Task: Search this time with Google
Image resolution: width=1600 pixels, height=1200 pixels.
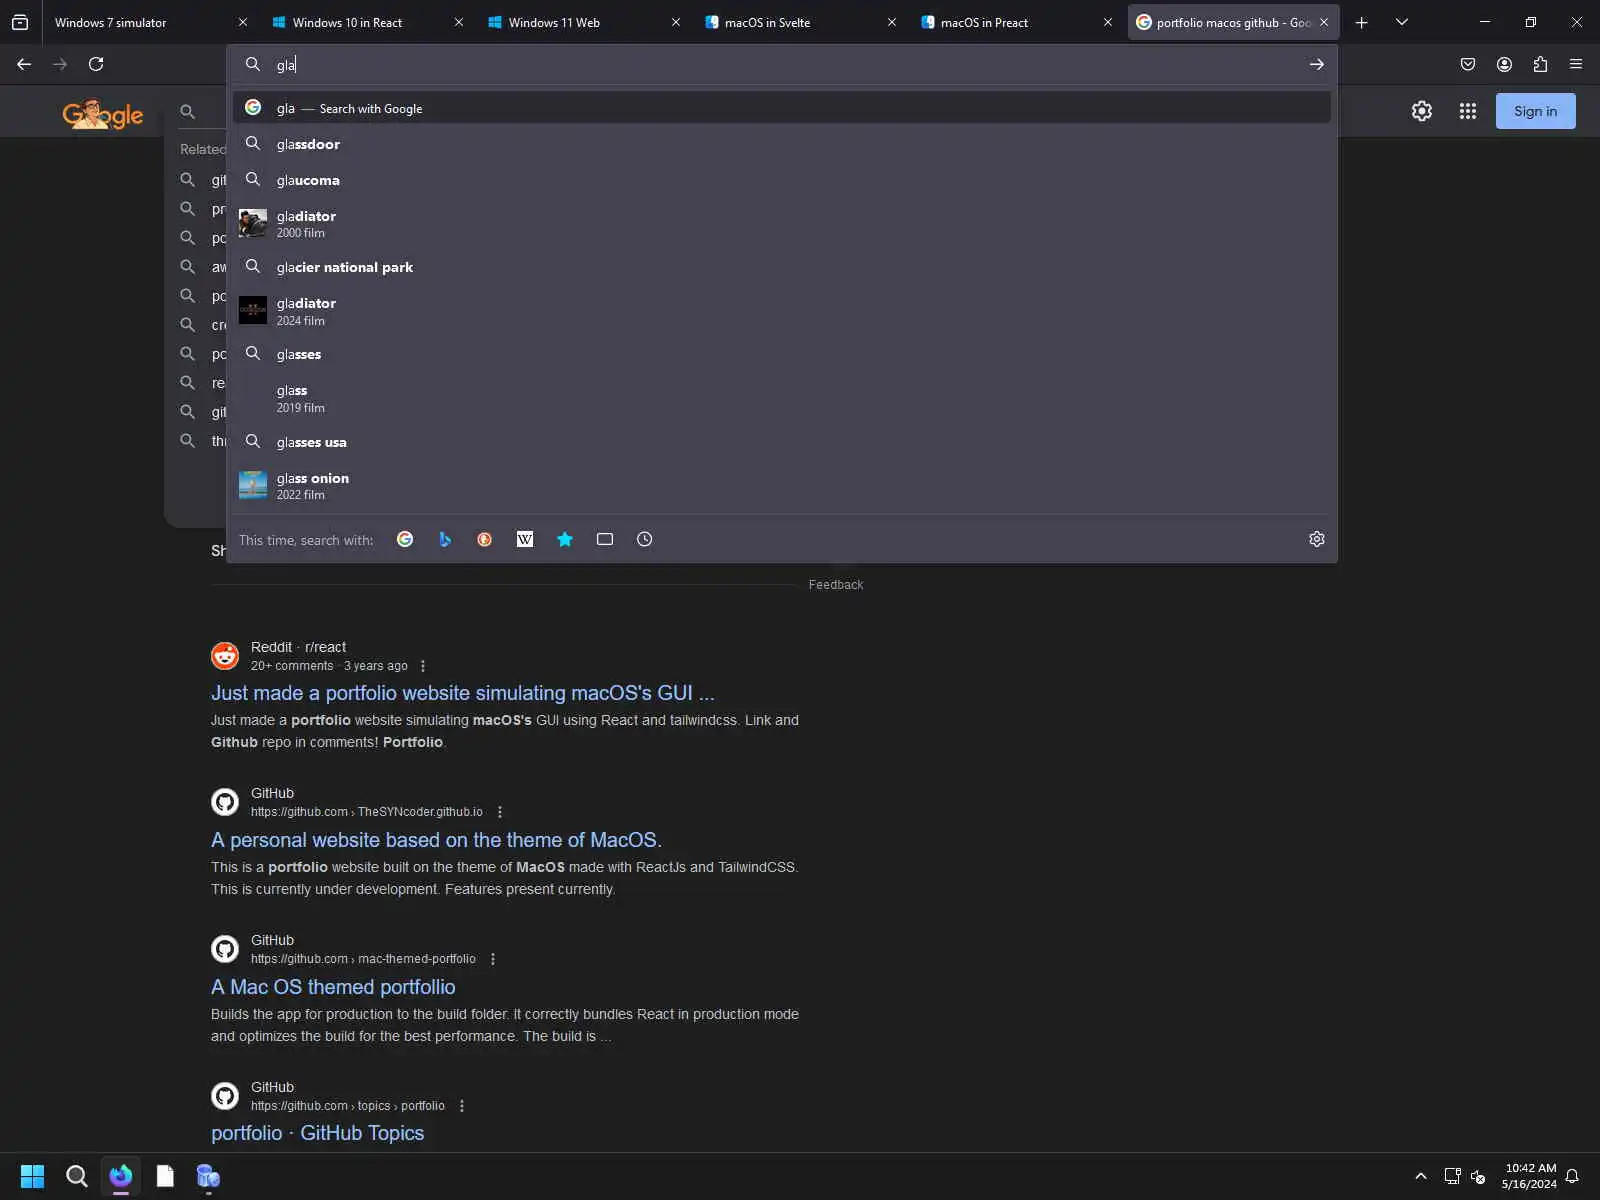Action: (x=405, y=539)
